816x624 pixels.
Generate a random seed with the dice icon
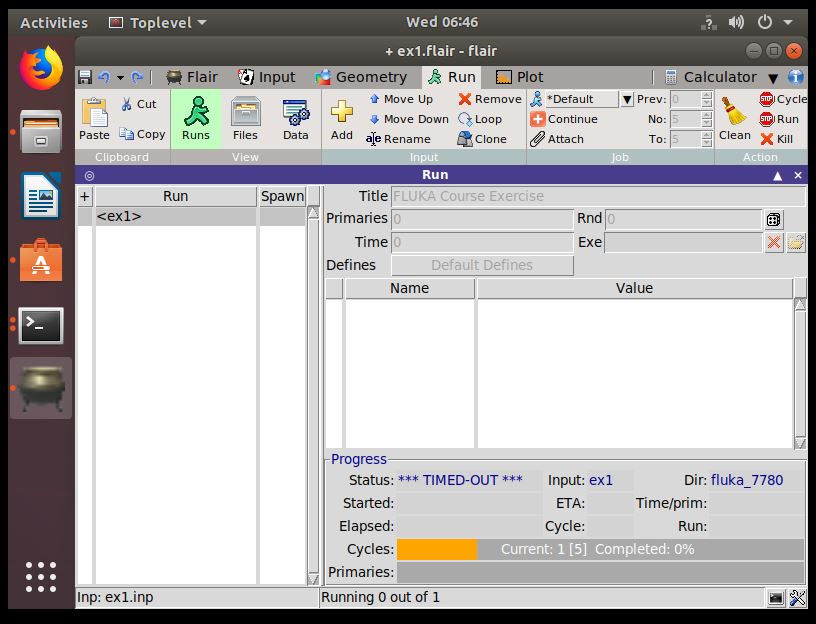(x=773, y=220)
